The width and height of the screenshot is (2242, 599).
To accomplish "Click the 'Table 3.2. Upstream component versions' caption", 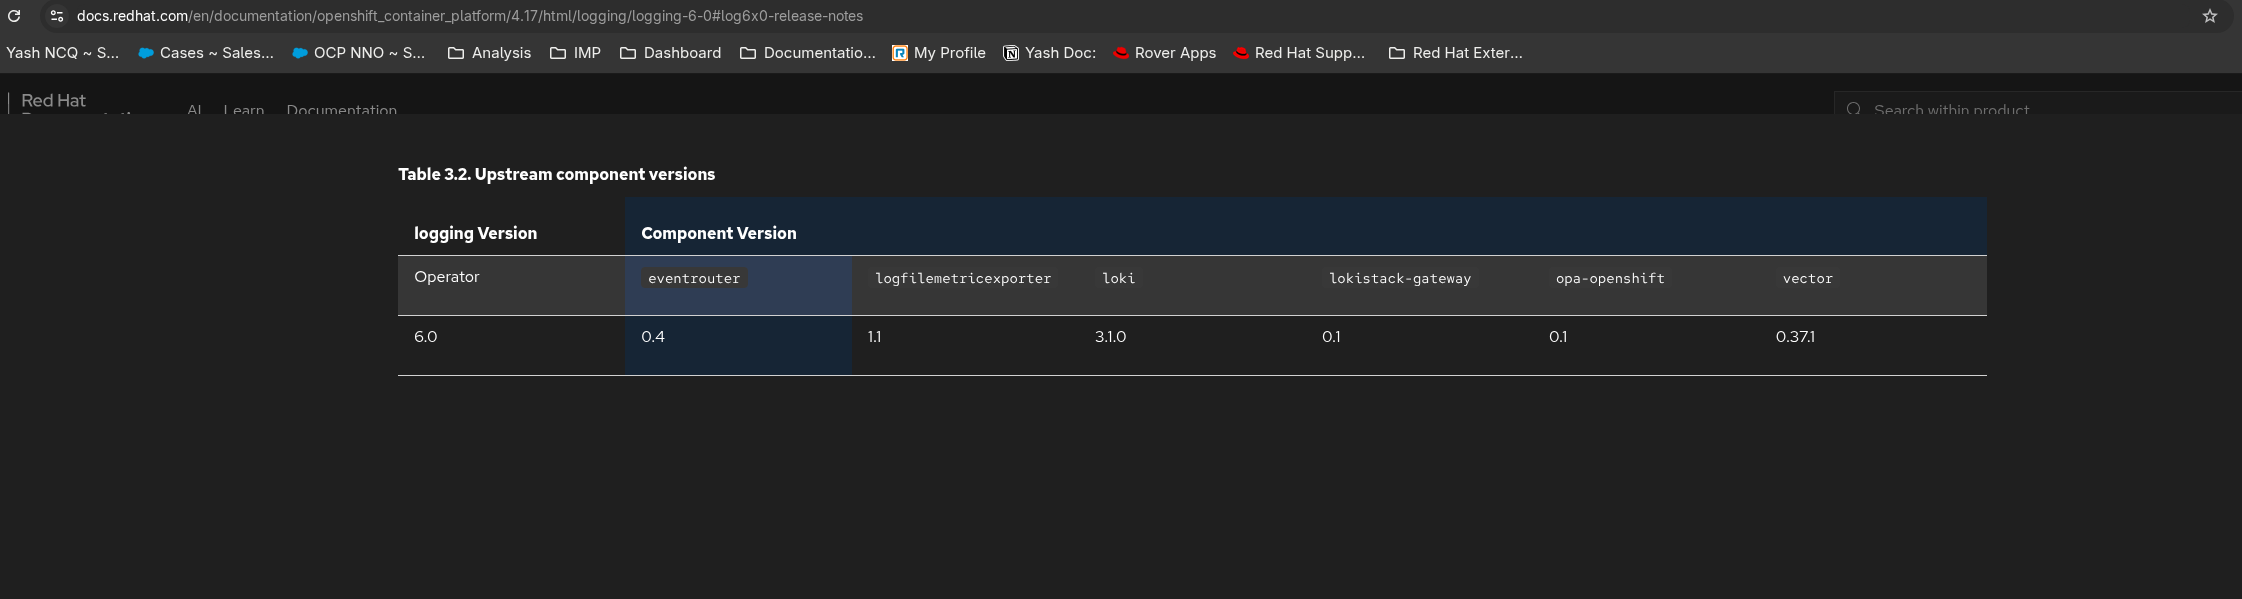I will 557,174.
